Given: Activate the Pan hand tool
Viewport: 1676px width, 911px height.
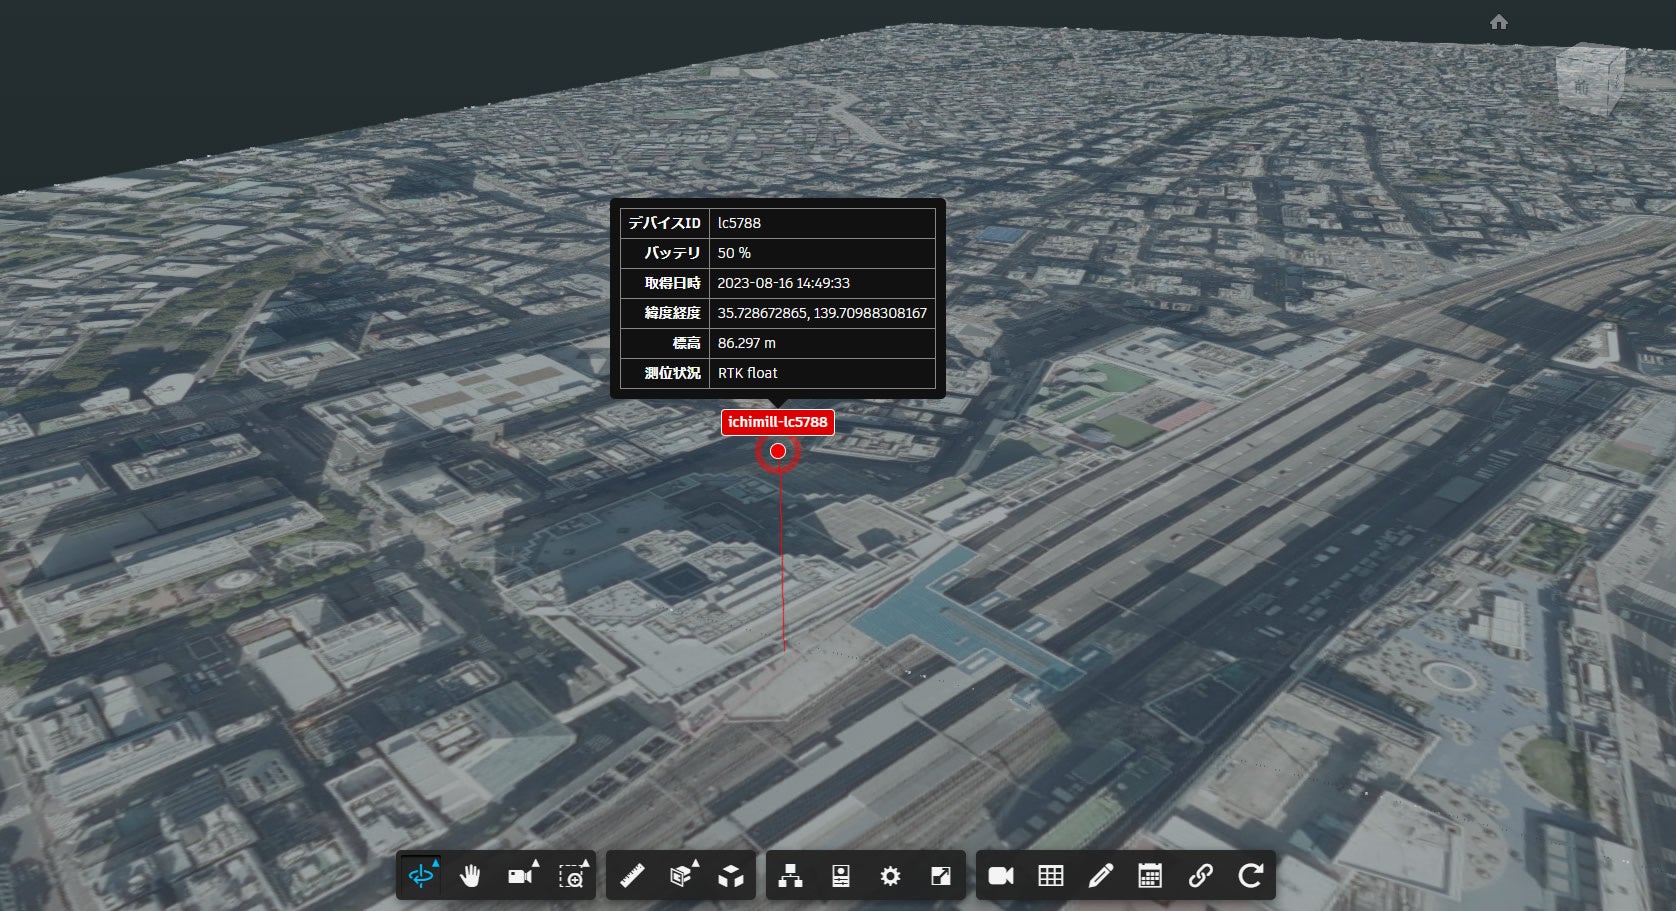Looking at the screenshot, I should [471, 876].
